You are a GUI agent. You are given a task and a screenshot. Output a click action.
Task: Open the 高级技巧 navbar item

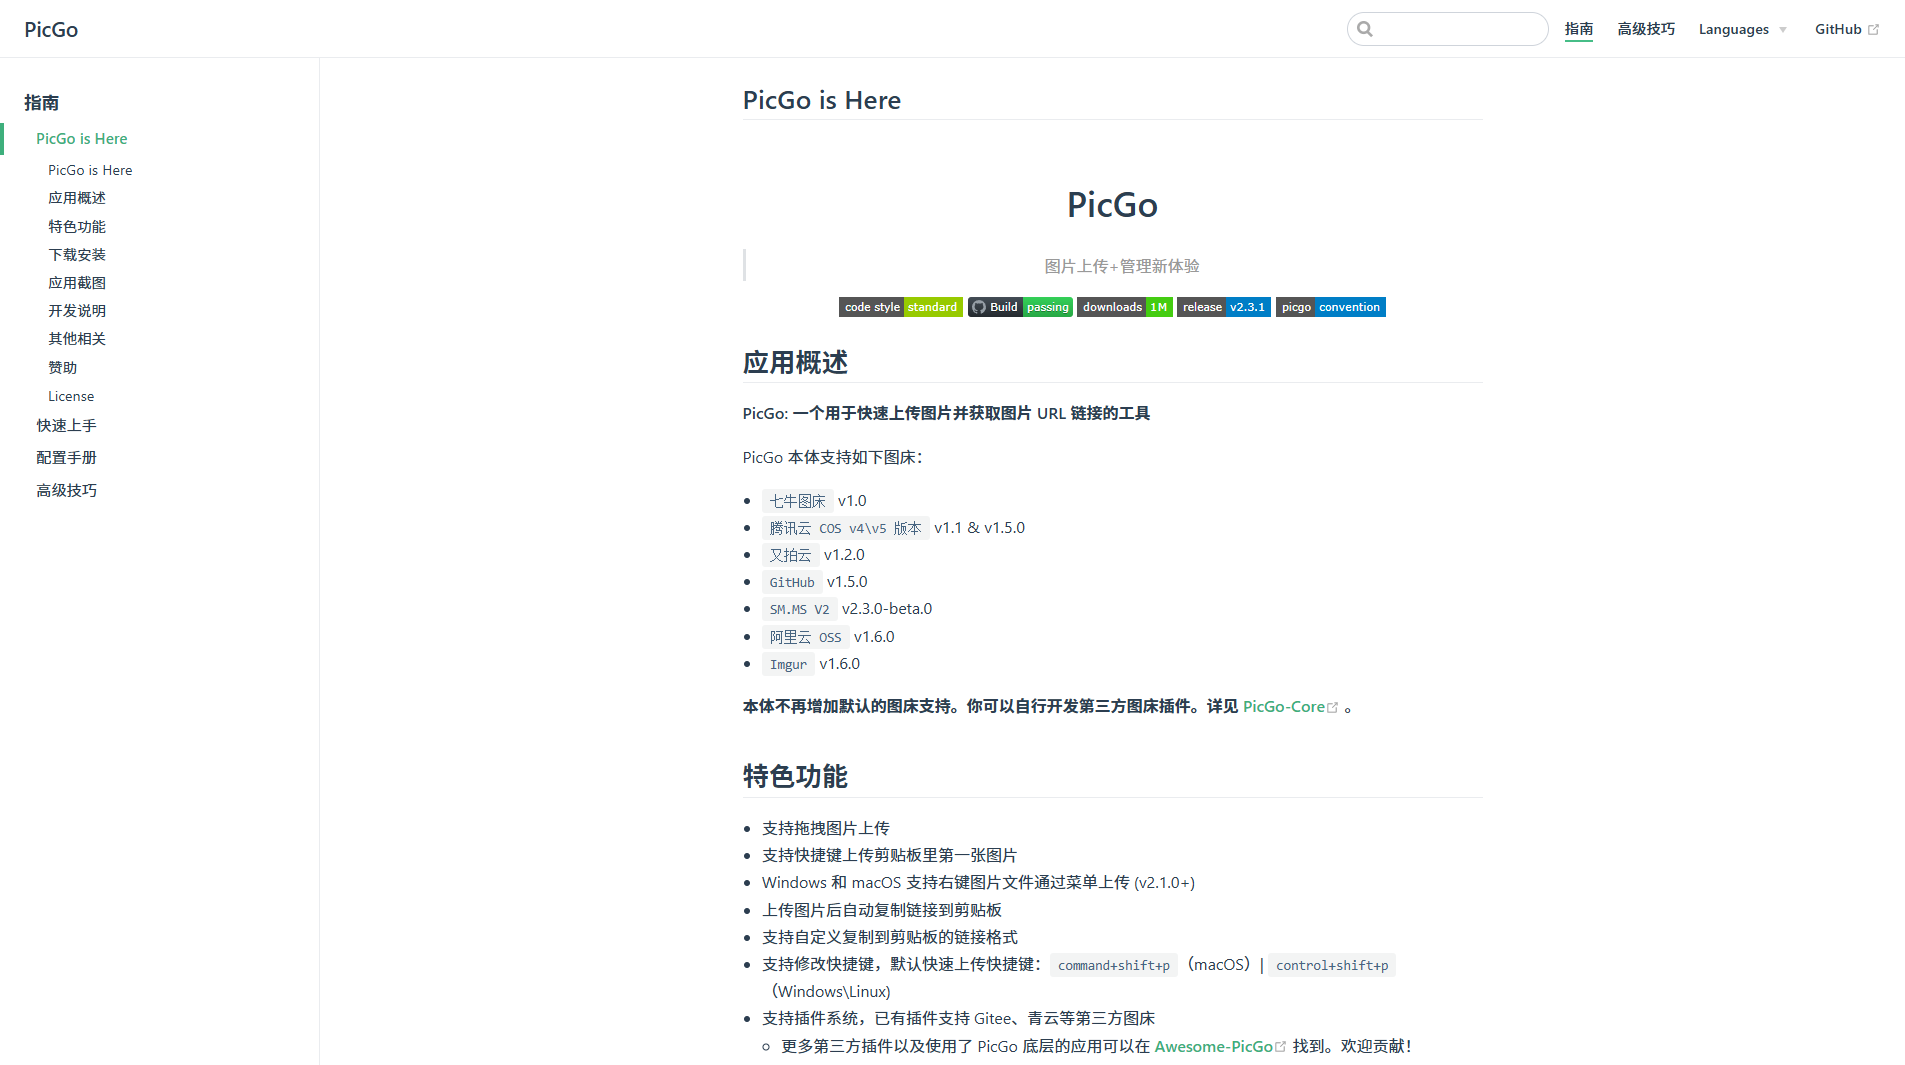point(1646,29)
